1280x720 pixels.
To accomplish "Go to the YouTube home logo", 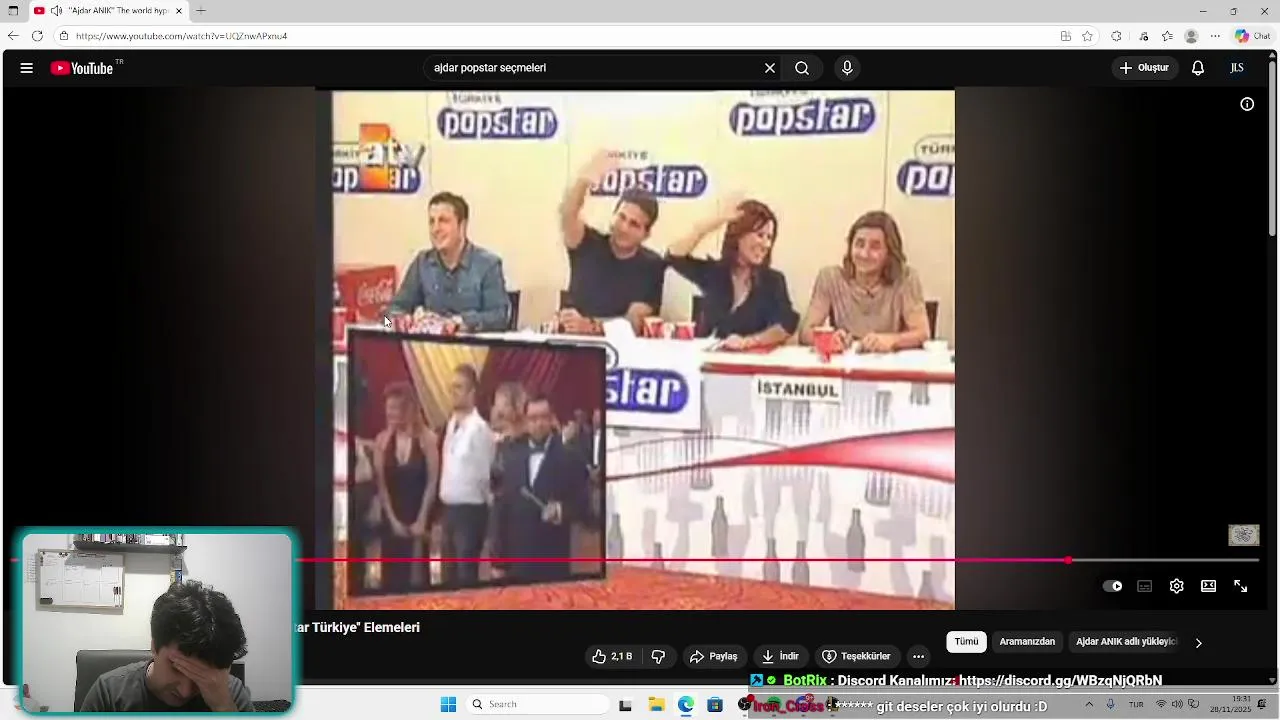I will pyautogui.click(x=82, y=68).
